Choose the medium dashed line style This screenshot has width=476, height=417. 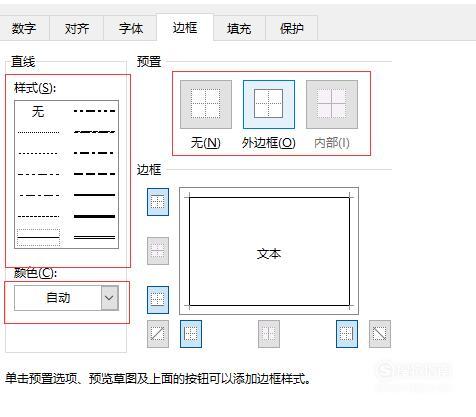(94, 174)
